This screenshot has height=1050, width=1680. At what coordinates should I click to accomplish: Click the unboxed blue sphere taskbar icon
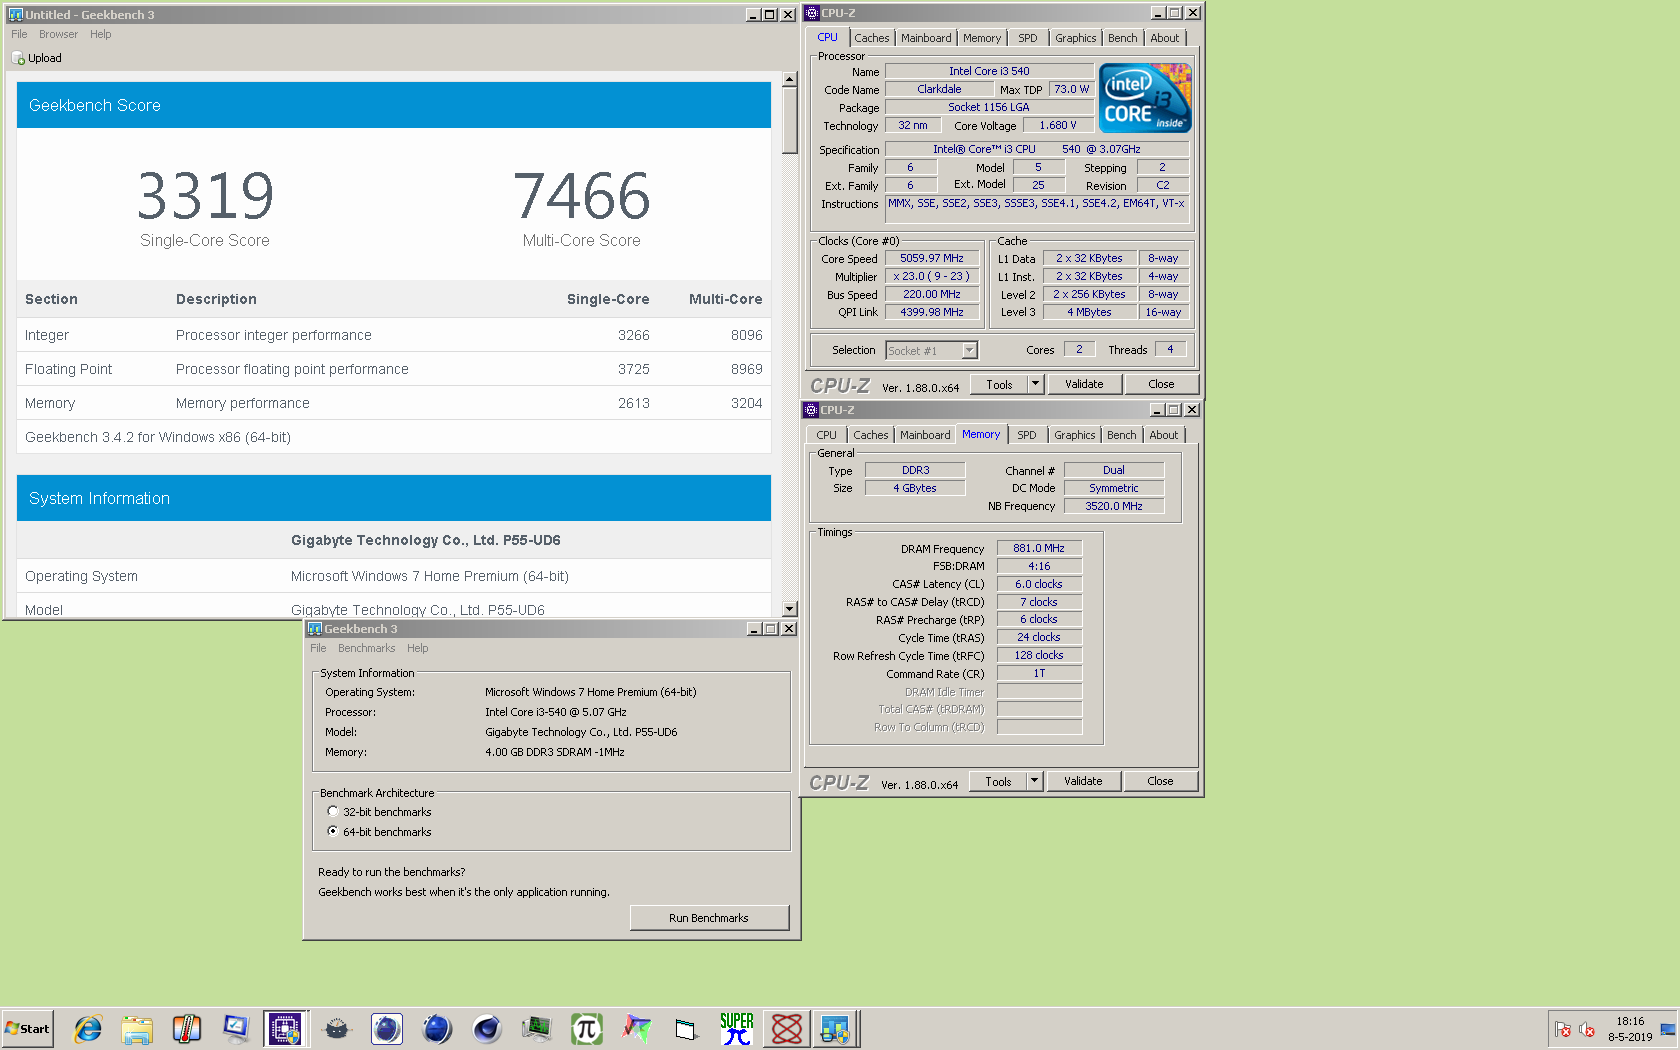[437, 1028]
